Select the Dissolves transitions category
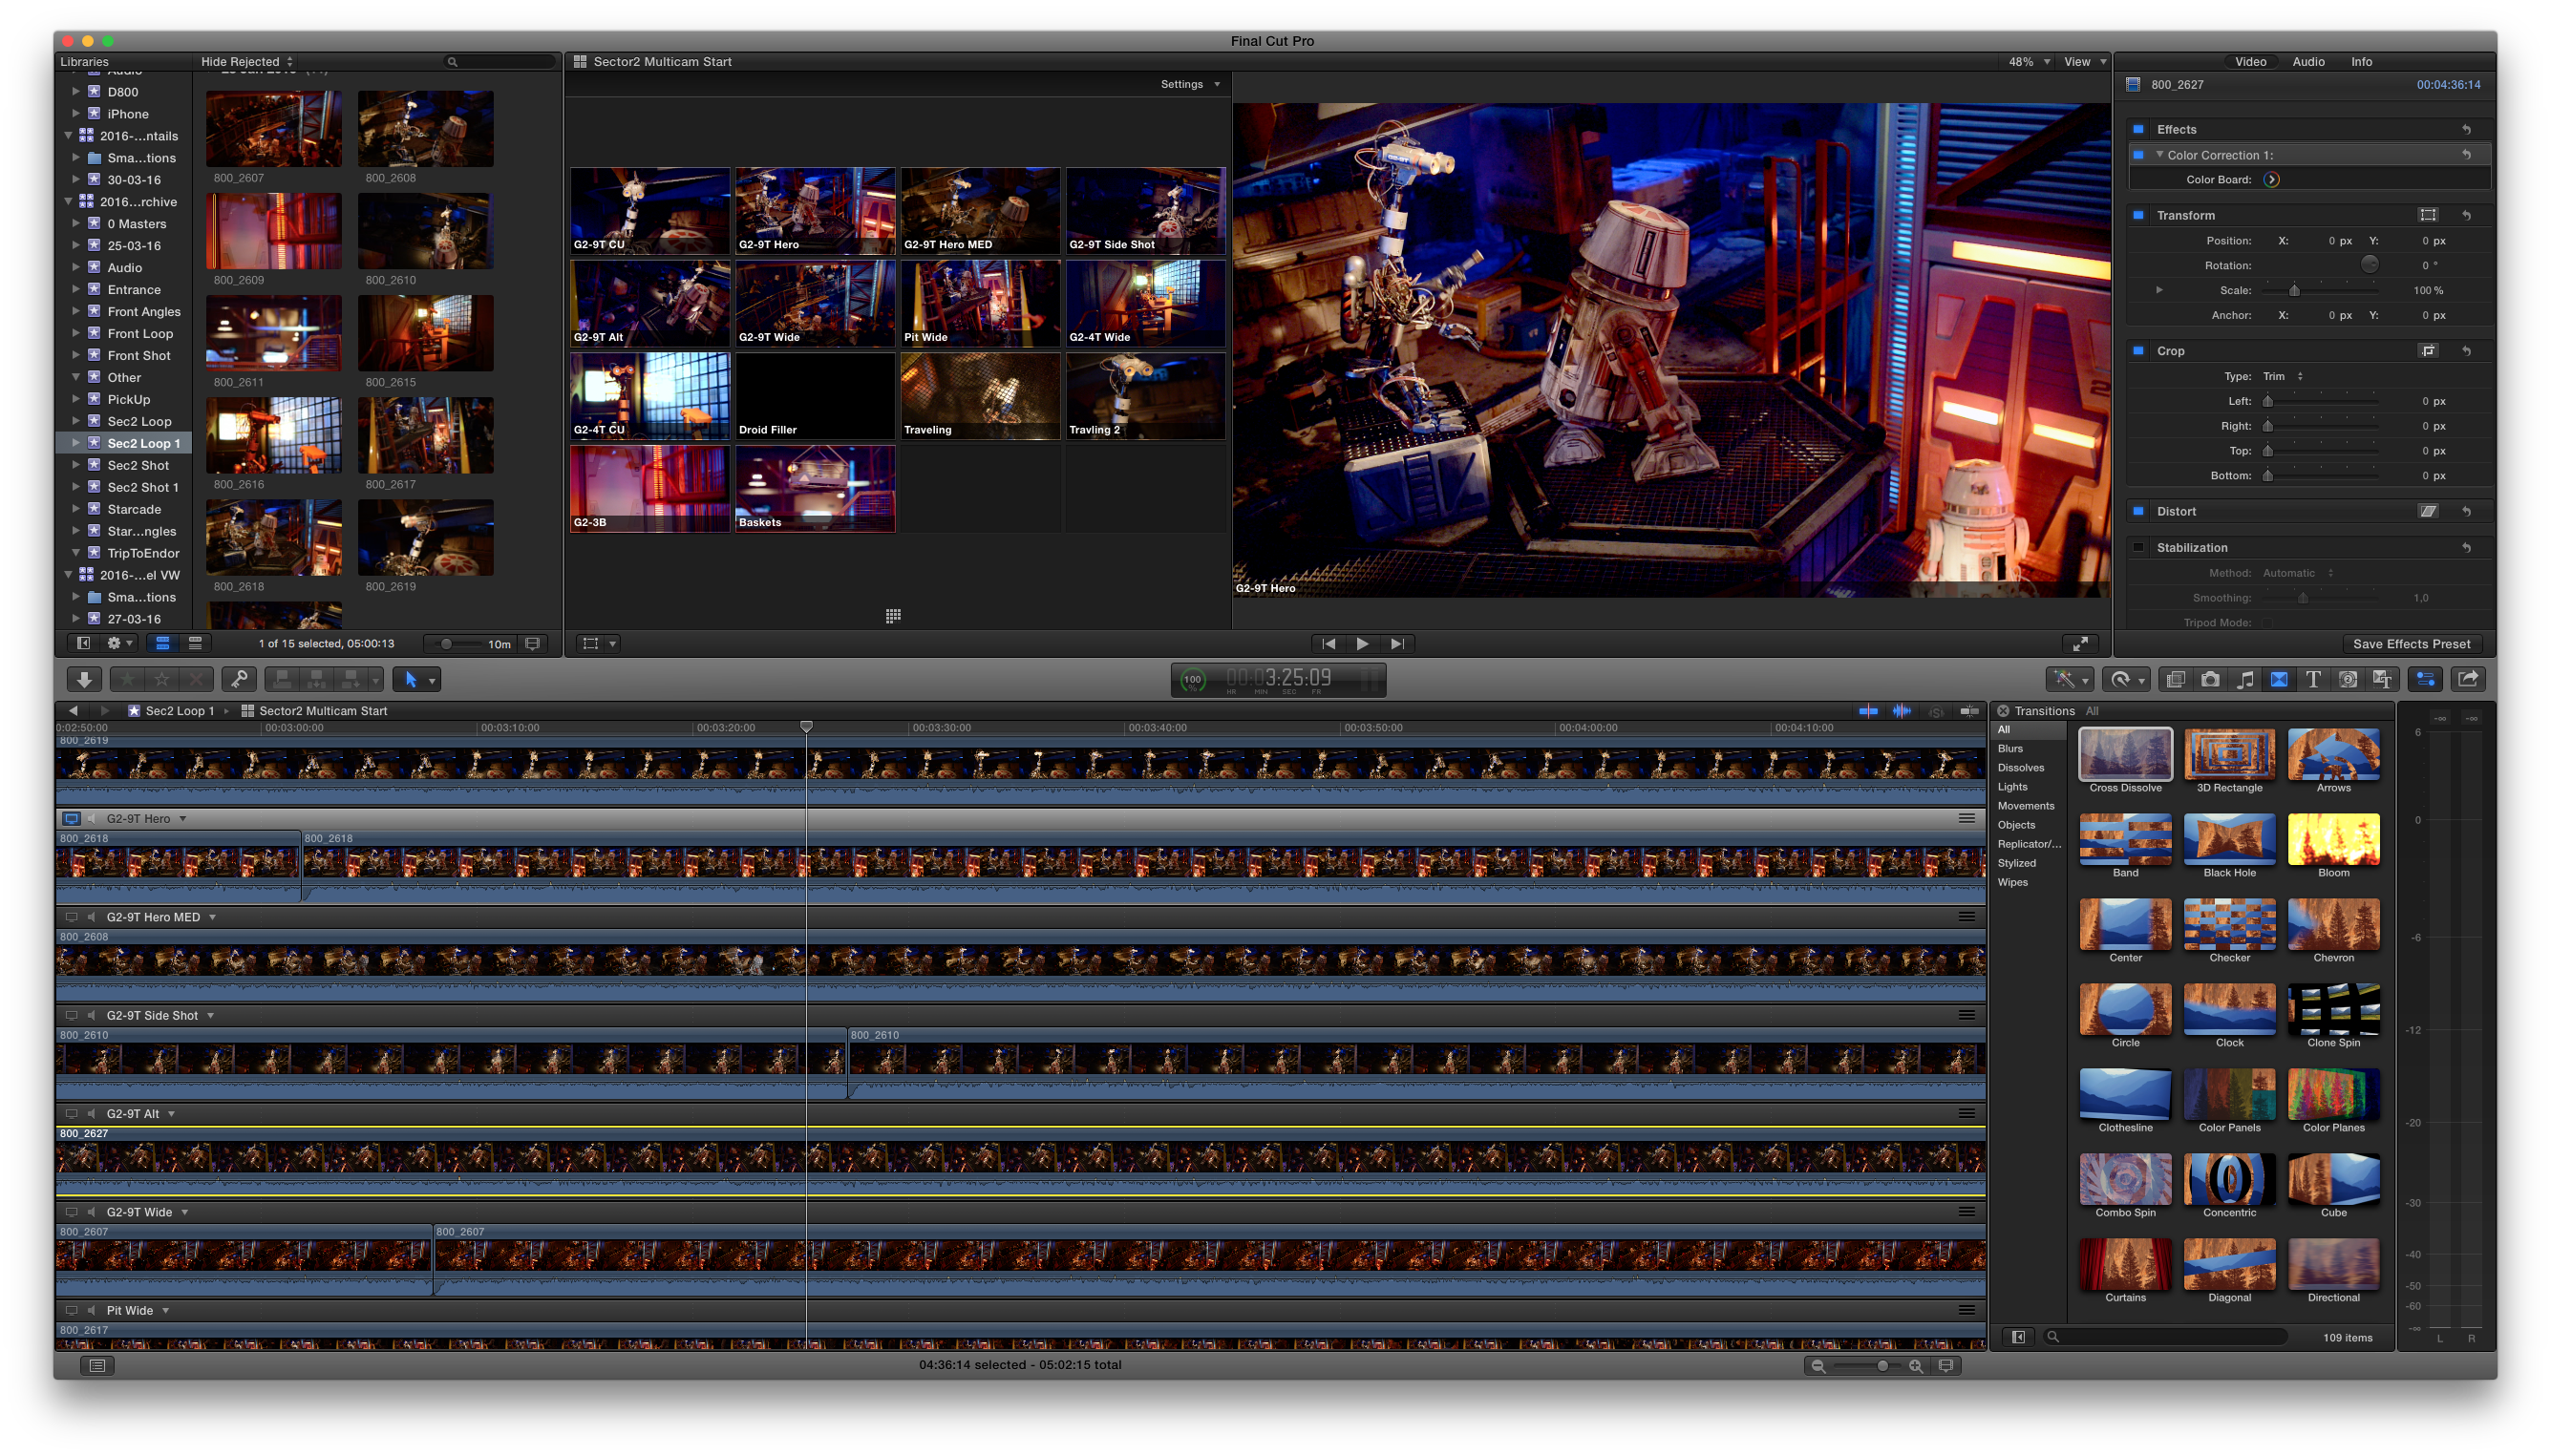Viewport: 2551px width, 1456px height. pyautogui.click(x=2021, y=768)
